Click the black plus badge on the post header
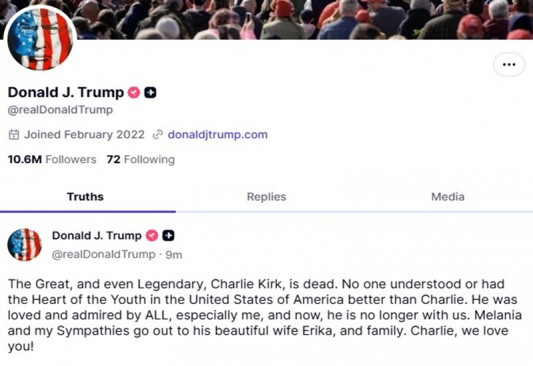 [168, 236]
